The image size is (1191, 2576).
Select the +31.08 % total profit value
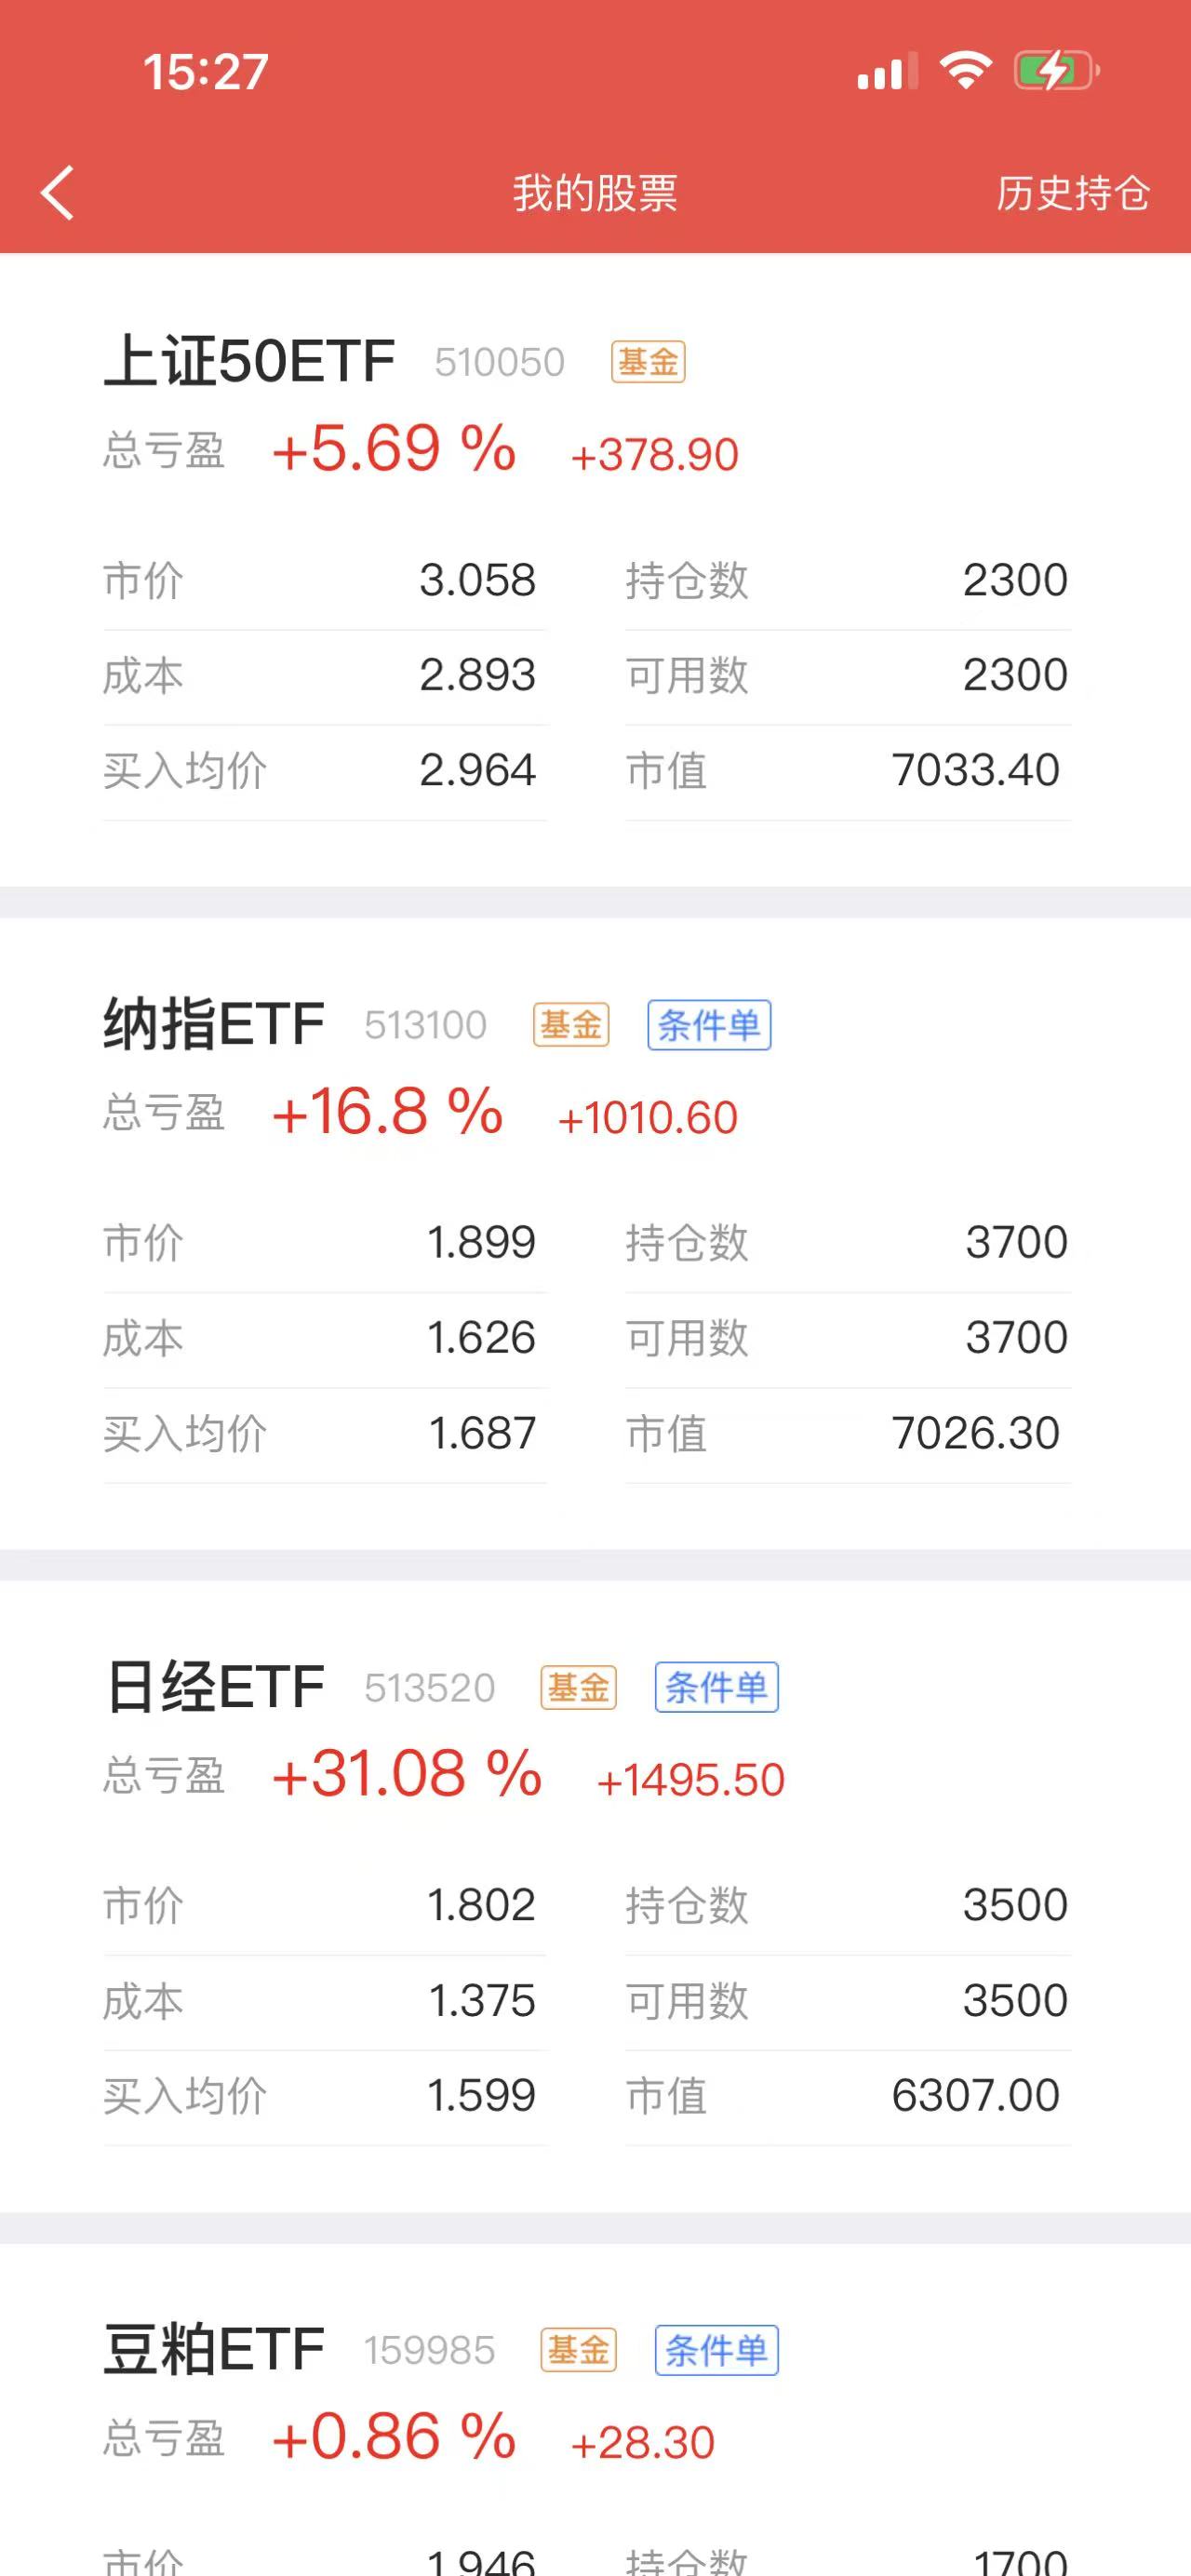(407, 1774)
